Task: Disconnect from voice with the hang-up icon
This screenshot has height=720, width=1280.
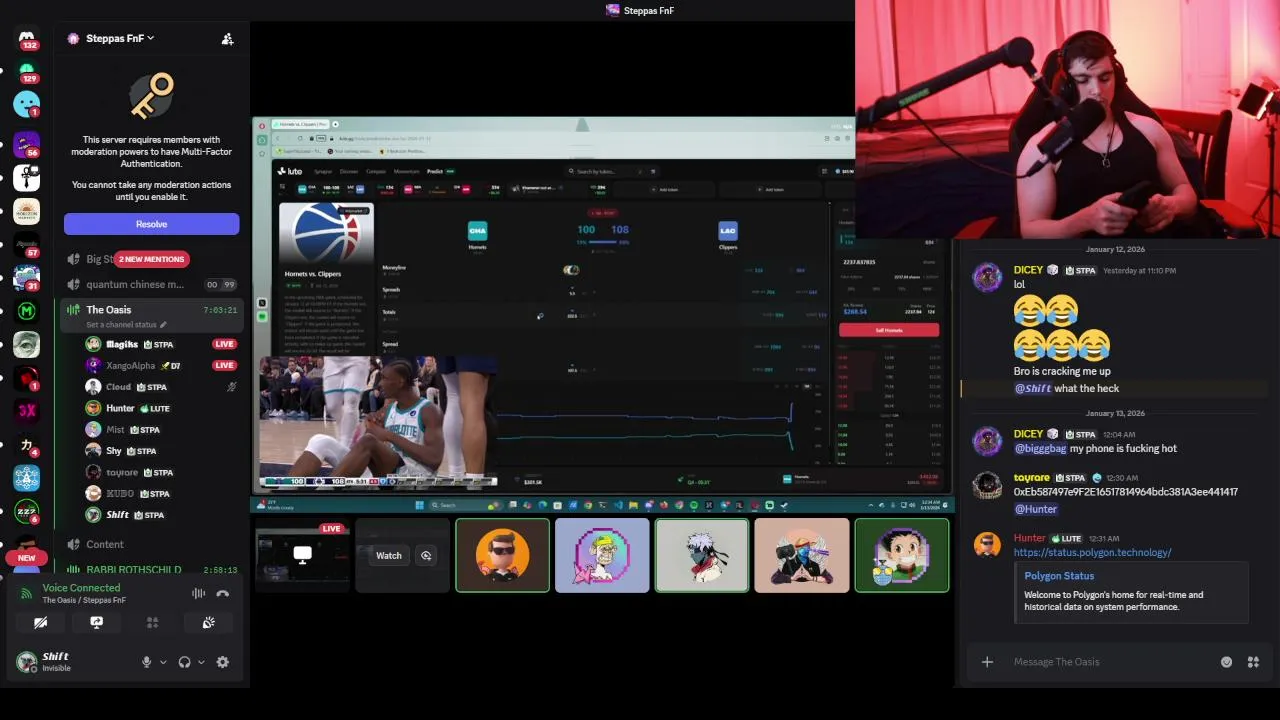Action: click(x=222, y=593)
